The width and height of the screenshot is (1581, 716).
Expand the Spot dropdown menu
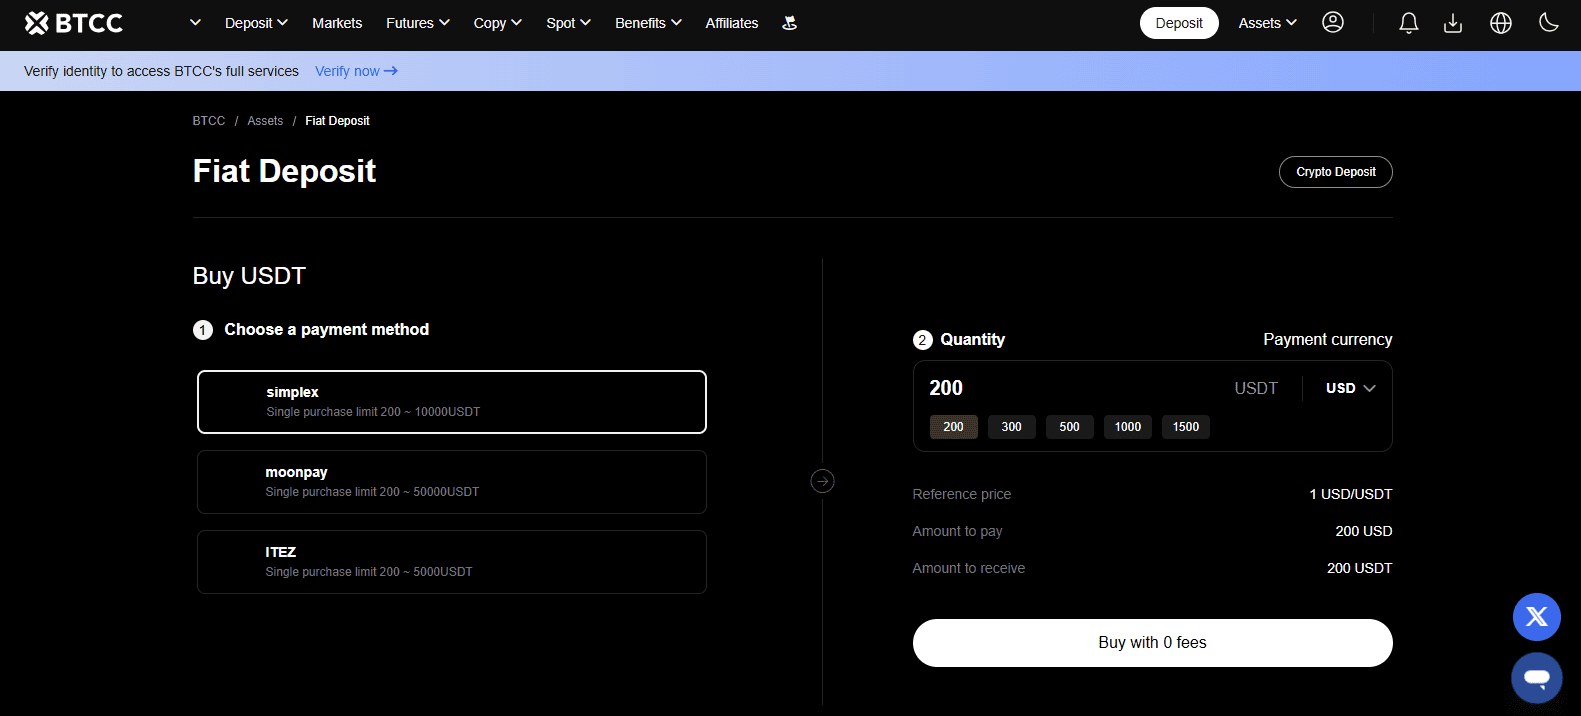(569, 23)
